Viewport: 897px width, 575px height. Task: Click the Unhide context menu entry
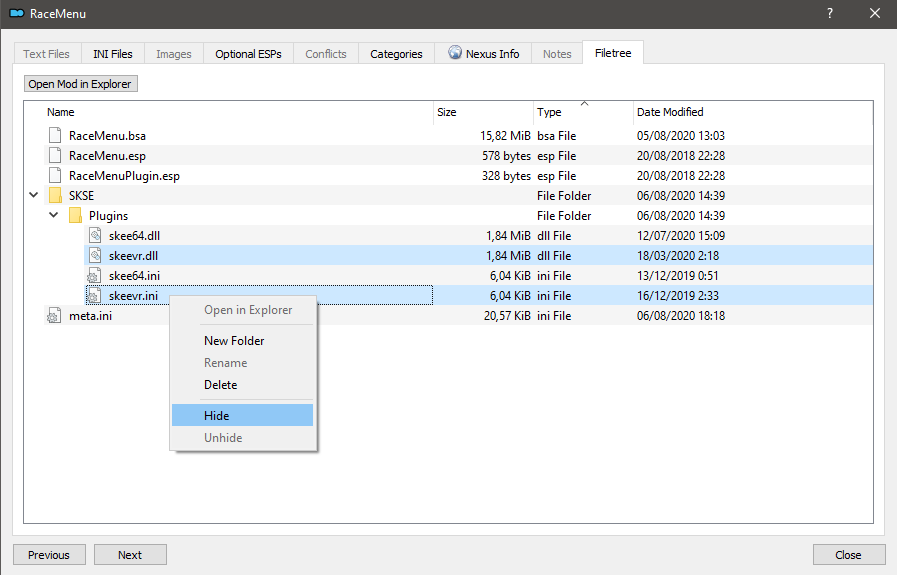click(242, 438)
